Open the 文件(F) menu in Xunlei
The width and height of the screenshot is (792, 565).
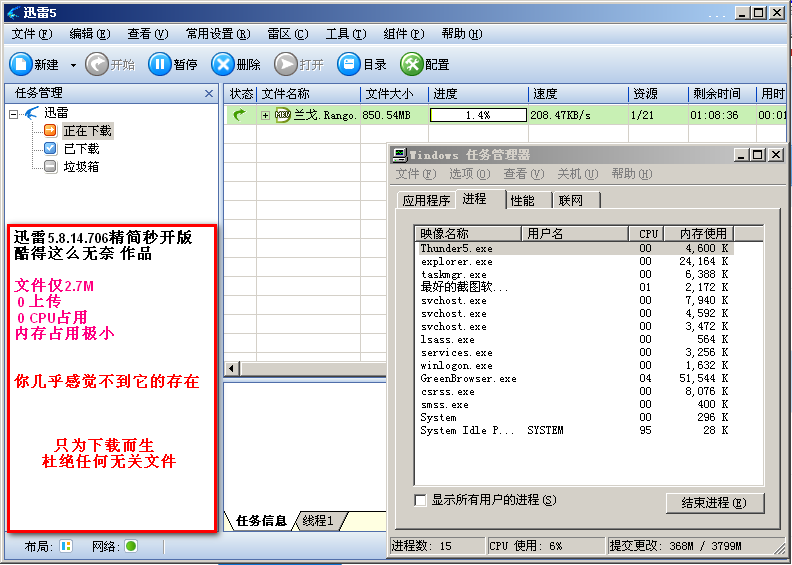pyautogui.click(x=32, y=34)
